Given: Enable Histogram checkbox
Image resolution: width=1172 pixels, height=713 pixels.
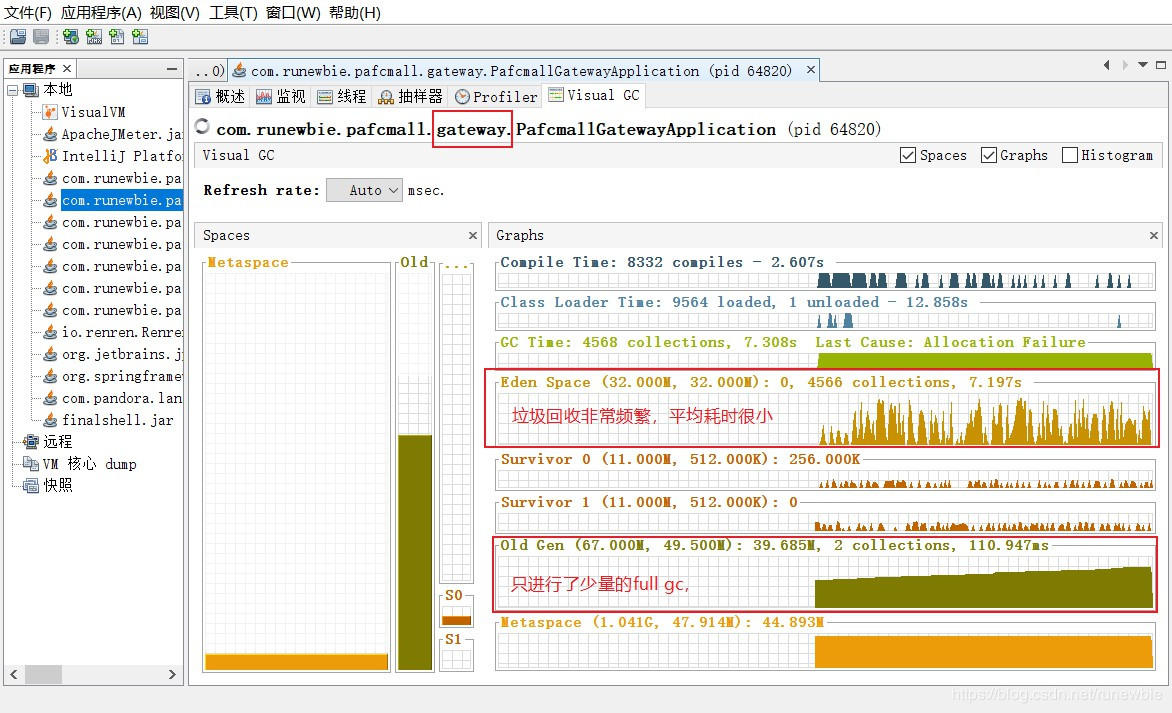Looking at the screenshot, I should (1070, 155).
